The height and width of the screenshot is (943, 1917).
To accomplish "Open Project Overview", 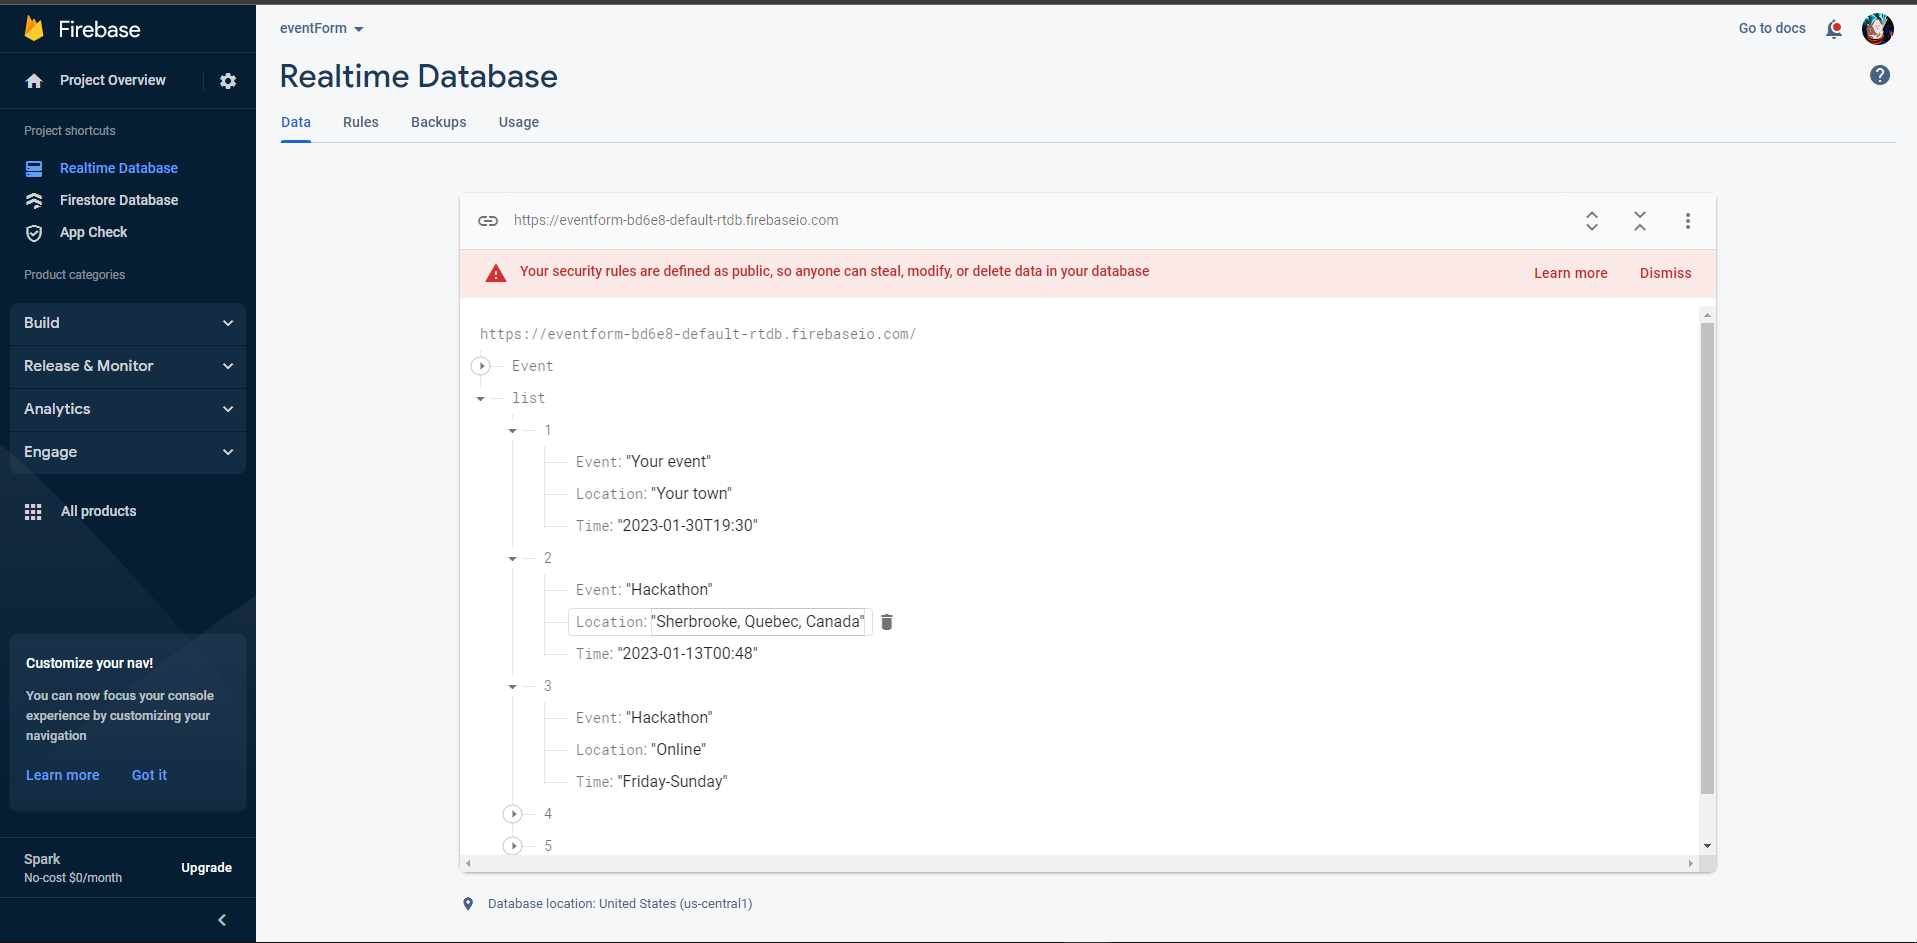I will [x=113, y=80].
